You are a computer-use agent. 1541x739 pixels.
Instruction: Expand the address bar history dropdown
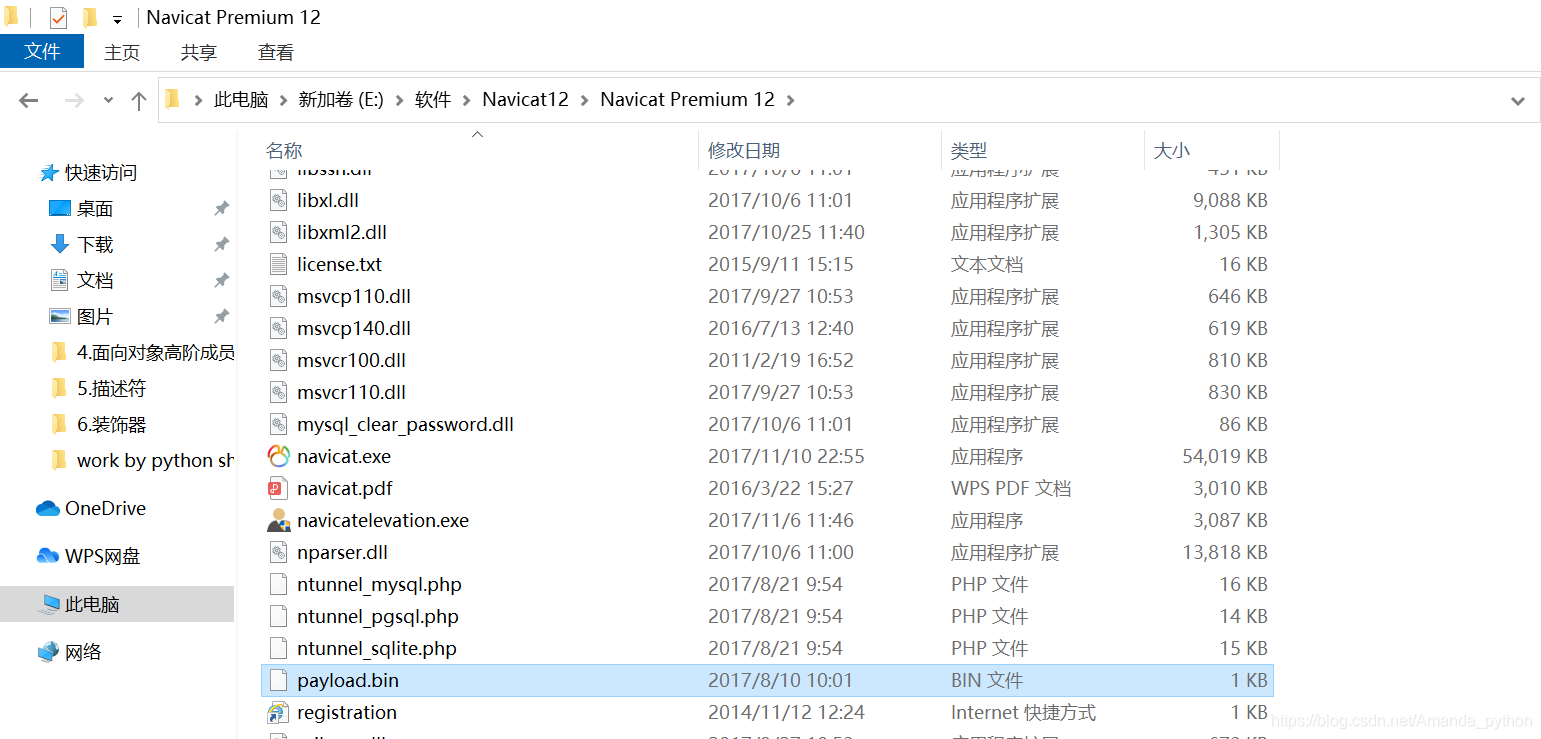click(1518, 100)
